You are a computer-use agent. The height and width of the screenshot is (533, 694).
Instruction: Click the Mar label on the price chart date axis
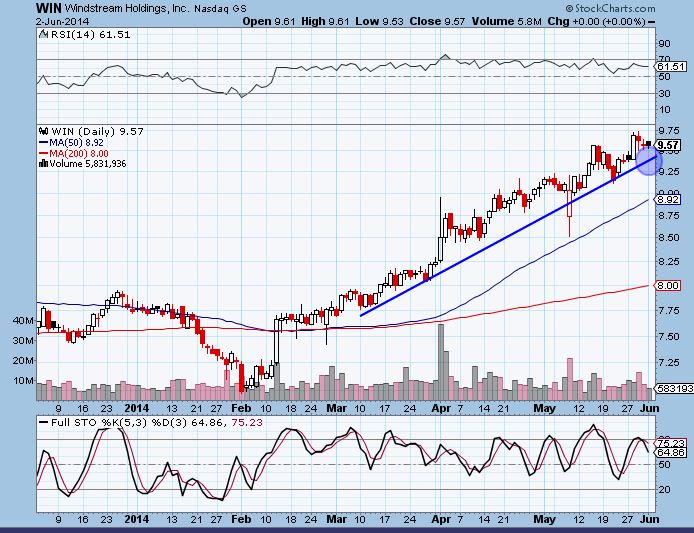click(336, 408)
